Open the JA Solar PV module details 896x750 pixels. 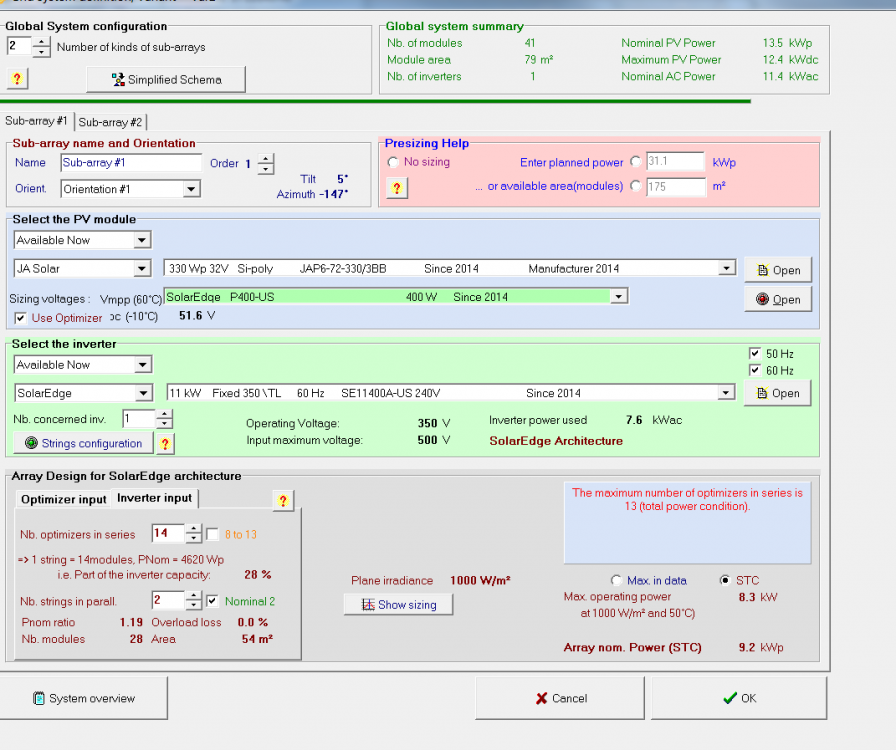pyautogui.click(x=777, y=270)
